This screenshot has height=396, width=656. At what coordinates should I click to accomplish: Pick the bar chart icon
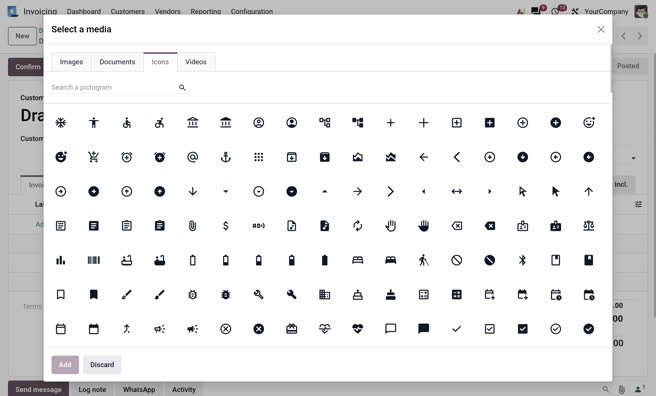pyautogui.click(x=61, y=260)
